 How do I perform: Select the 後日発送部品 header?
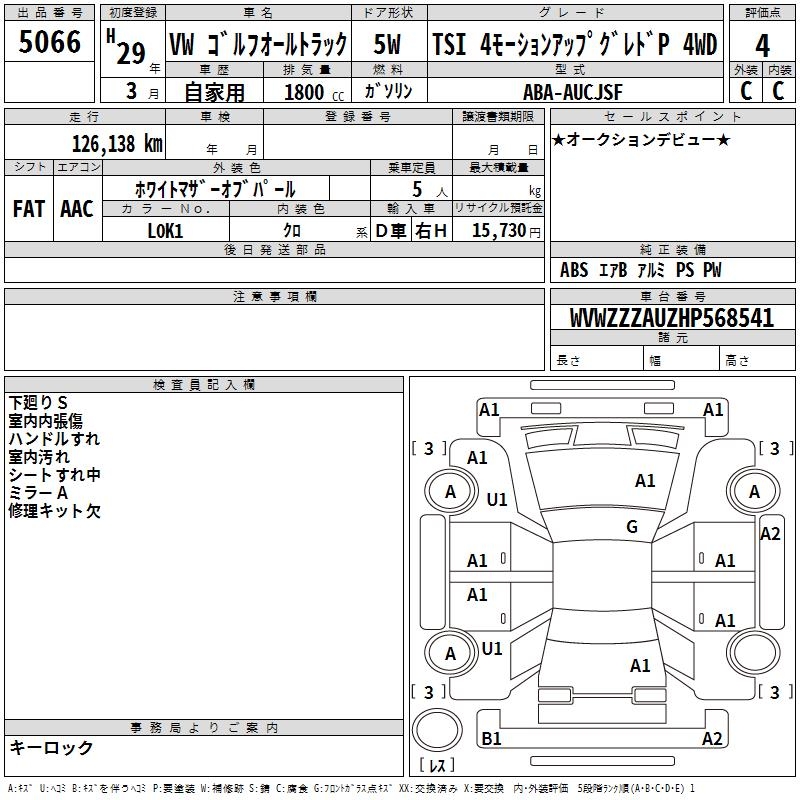point(274,249)
